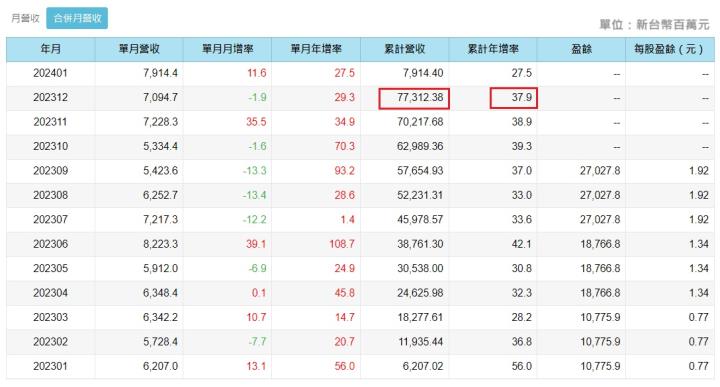
Task: Click the 盈餘 column header
Action: (x=581, y=49)
